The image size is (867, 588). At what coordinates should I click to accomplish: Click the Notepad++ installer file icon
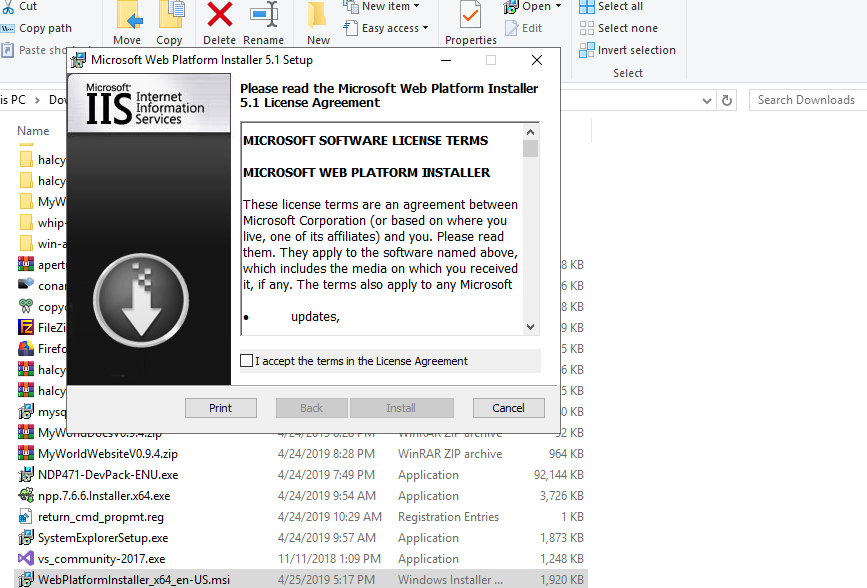(x=25, y=496)
